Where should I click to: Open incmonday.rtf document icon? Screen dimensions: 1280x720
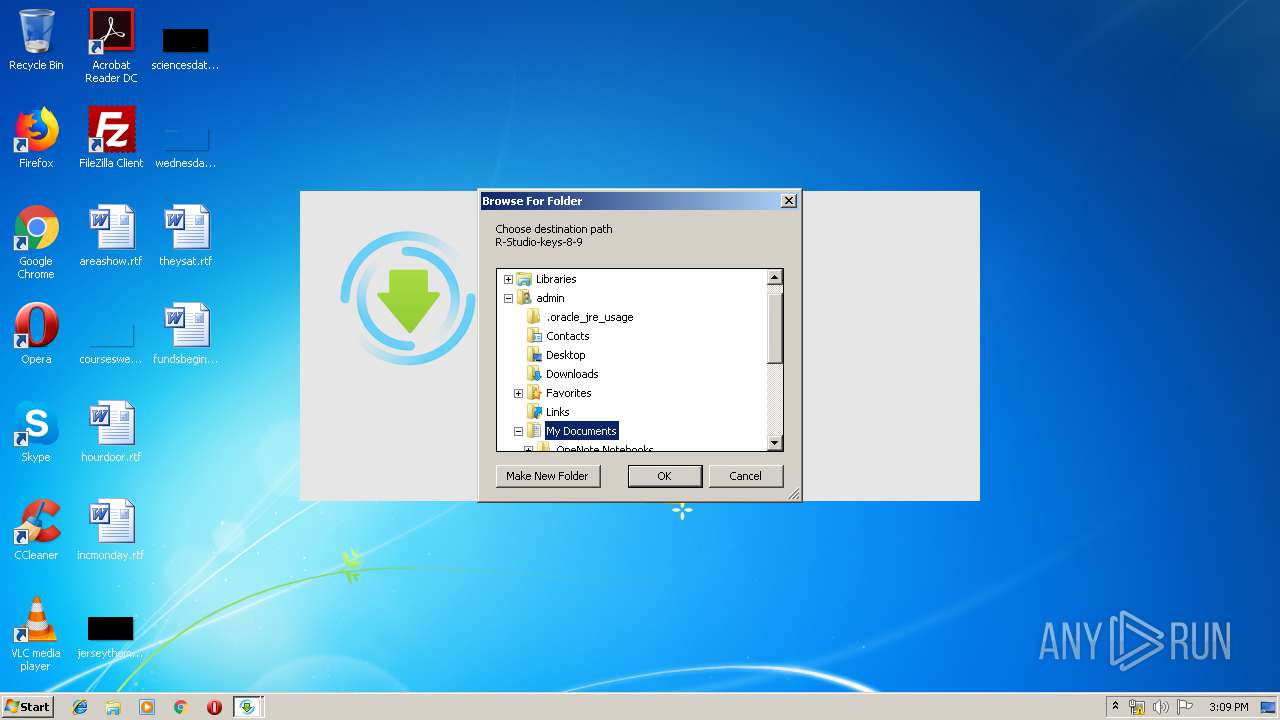point(111,530)
